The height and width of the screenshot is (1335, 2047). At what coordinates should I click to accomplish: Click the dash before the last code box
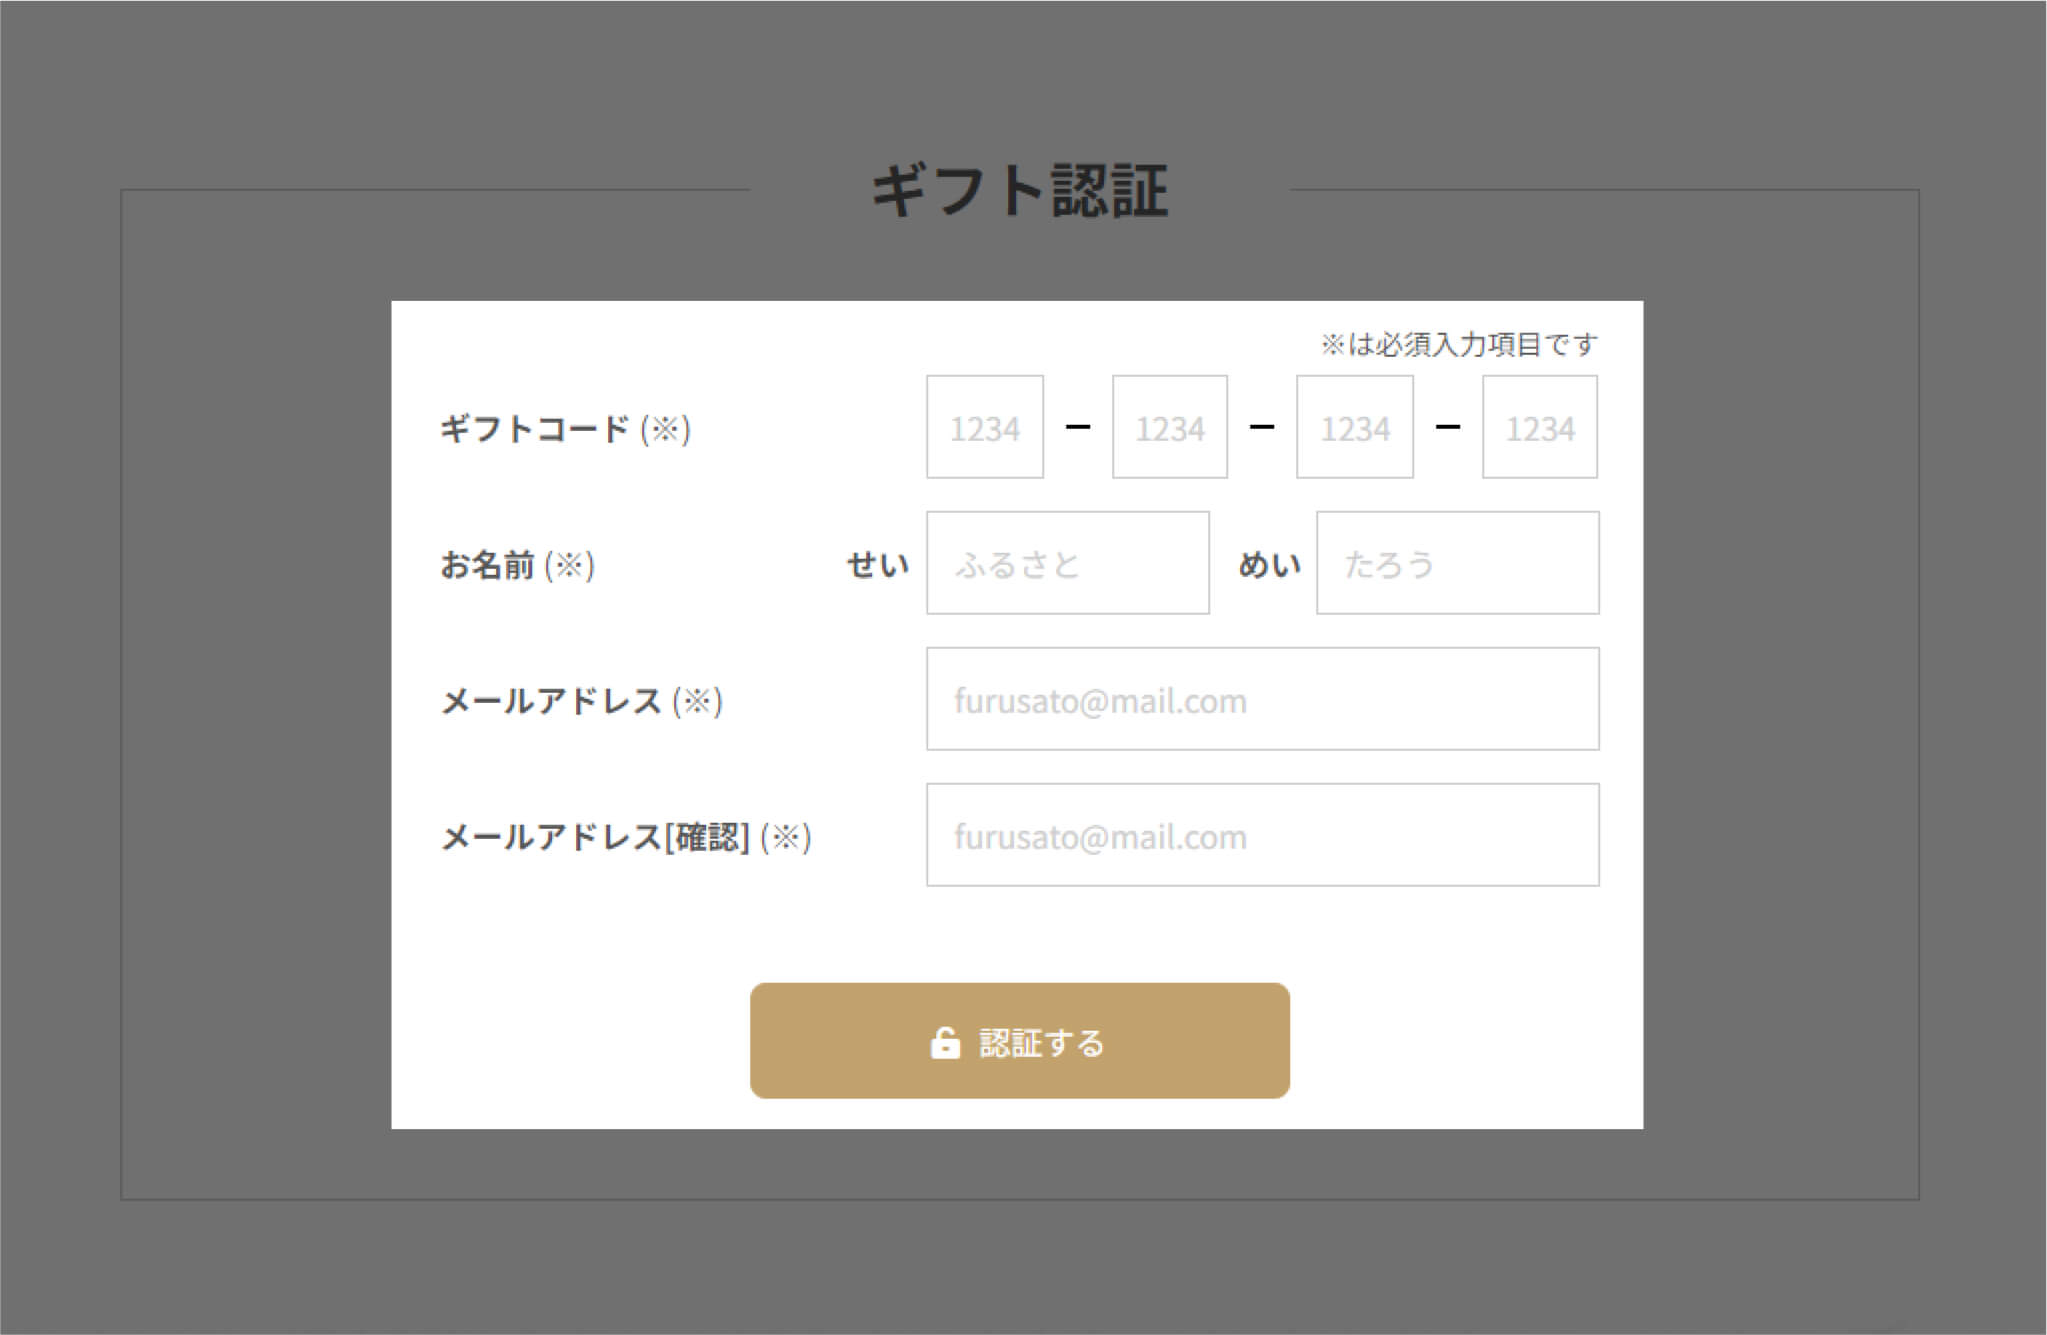click(x=1447, y=427)
